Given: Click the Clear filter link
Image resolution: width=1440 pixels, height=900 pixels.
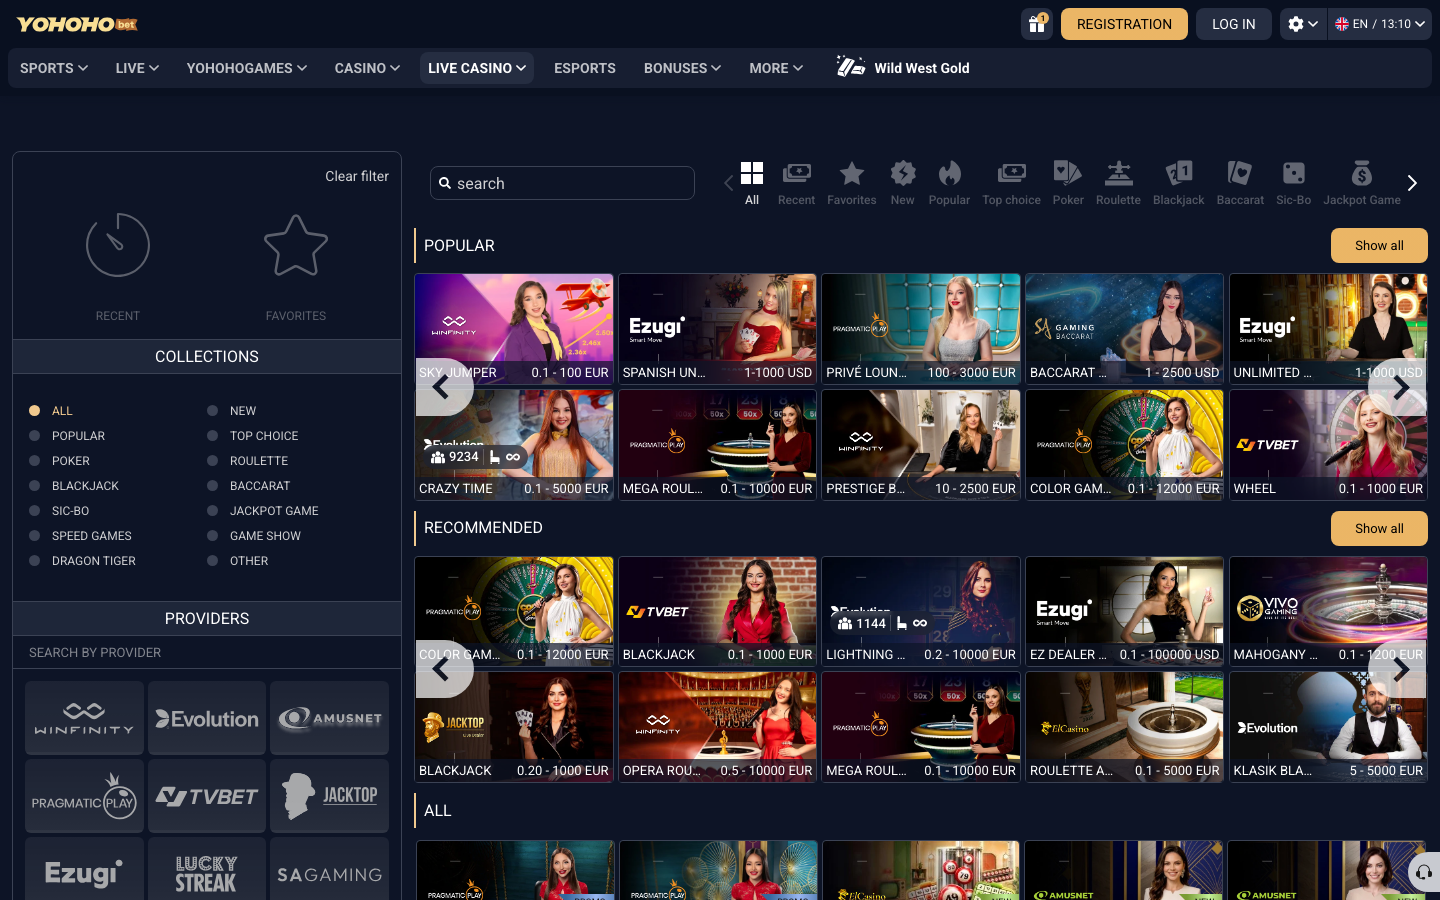Looking at the screenshot, I should click(357, 176).
